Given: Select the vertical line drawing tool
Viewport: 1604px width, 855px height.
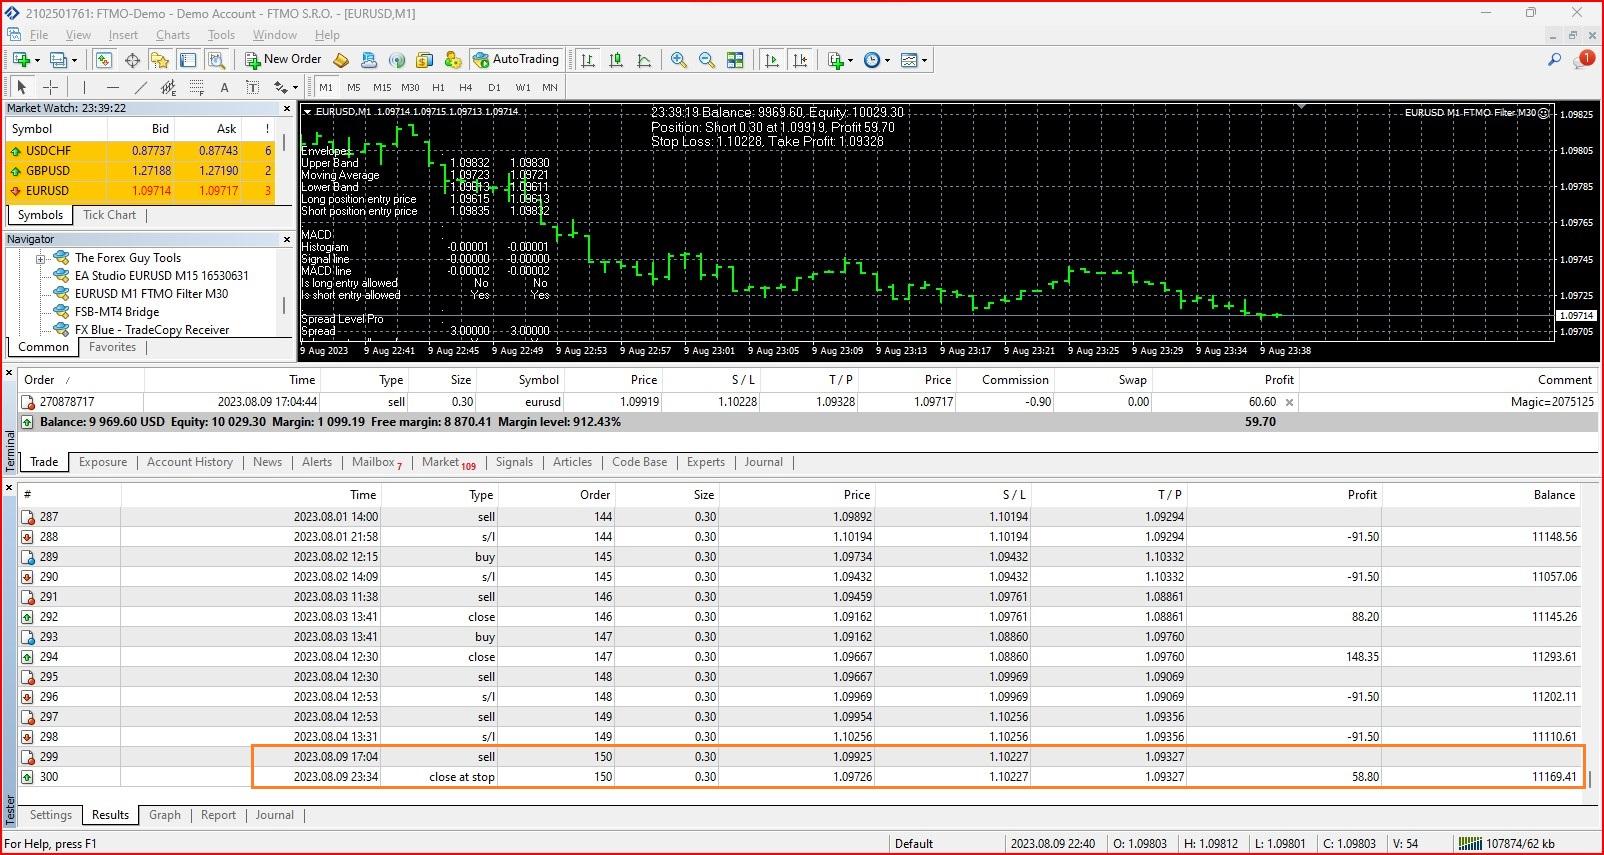Looking at the screenshot, I should (85, 87).
